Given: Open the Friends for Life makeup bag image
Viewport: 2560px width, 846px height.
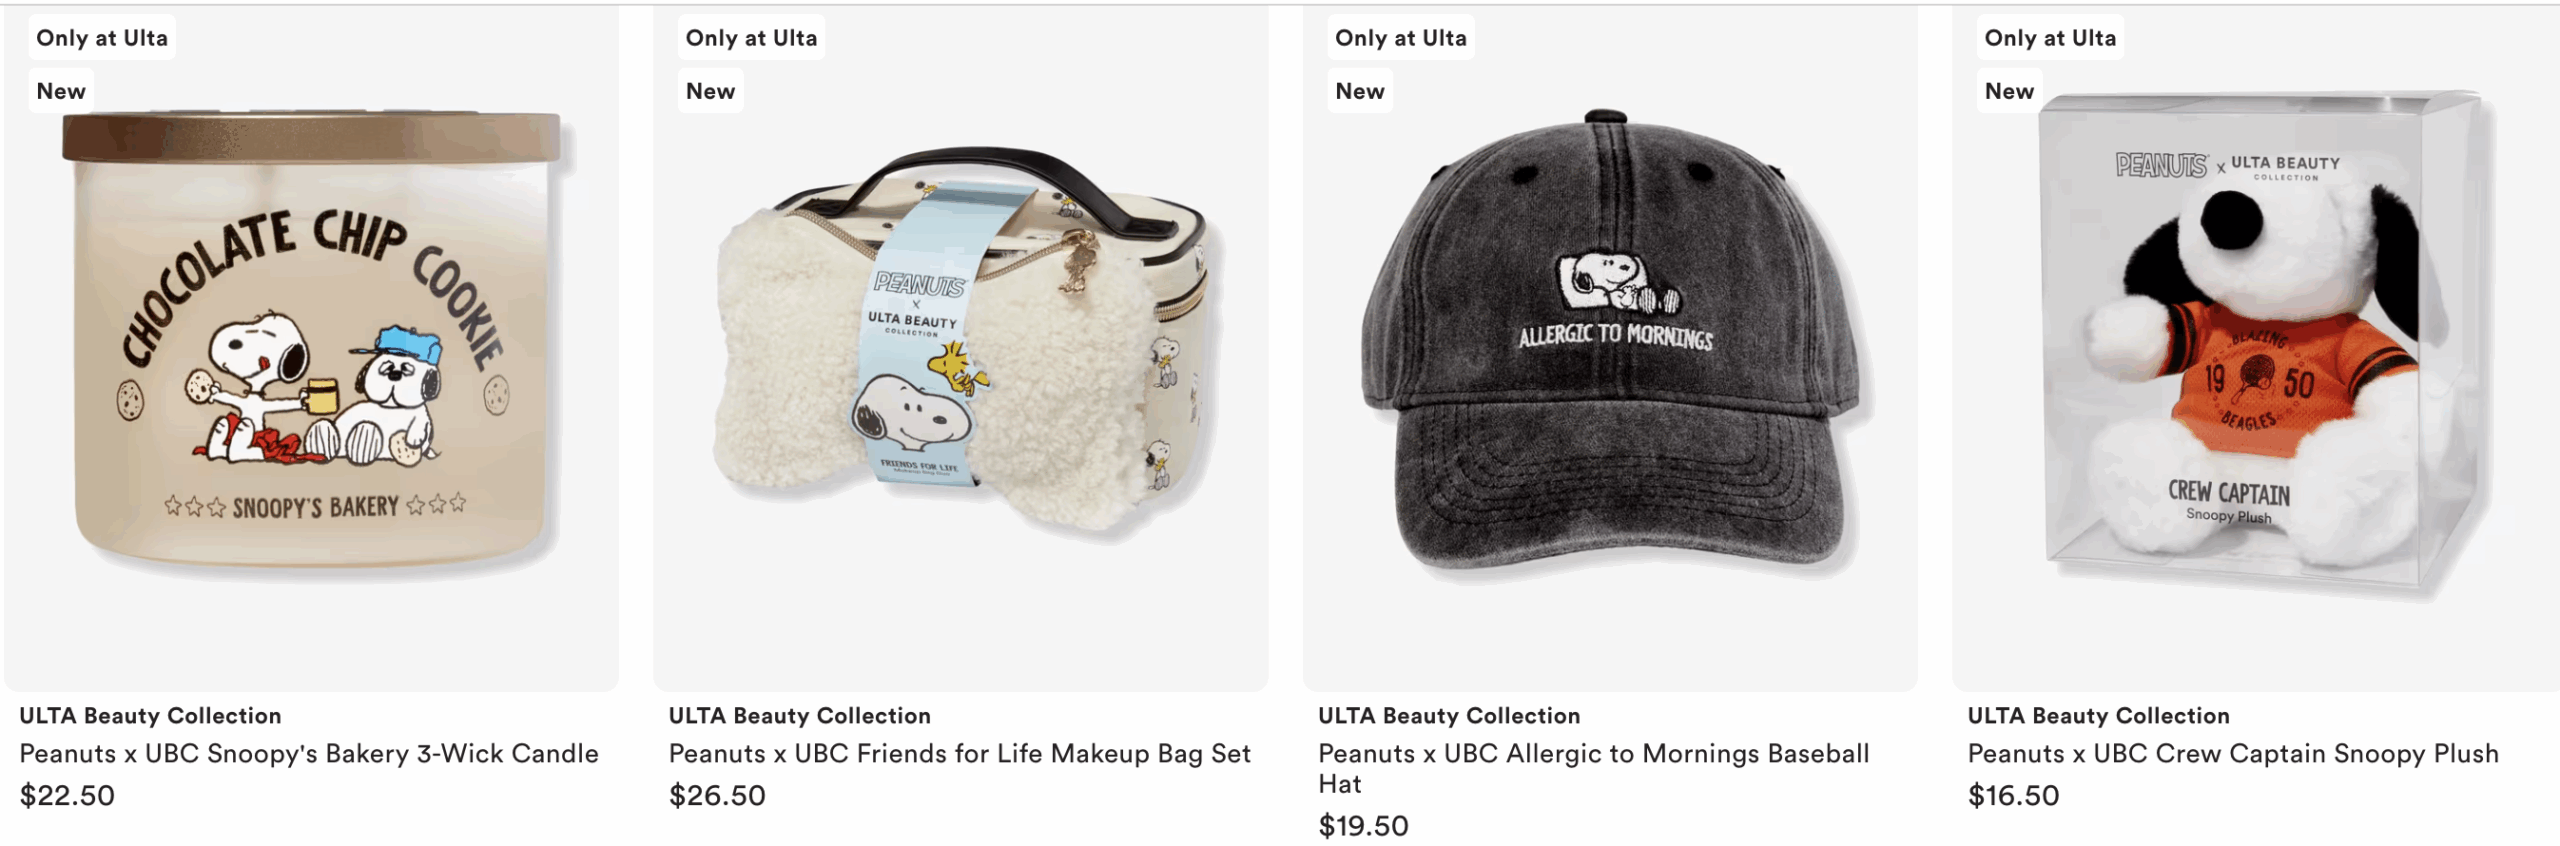Looking at the screenshot, I should point(961,348).
